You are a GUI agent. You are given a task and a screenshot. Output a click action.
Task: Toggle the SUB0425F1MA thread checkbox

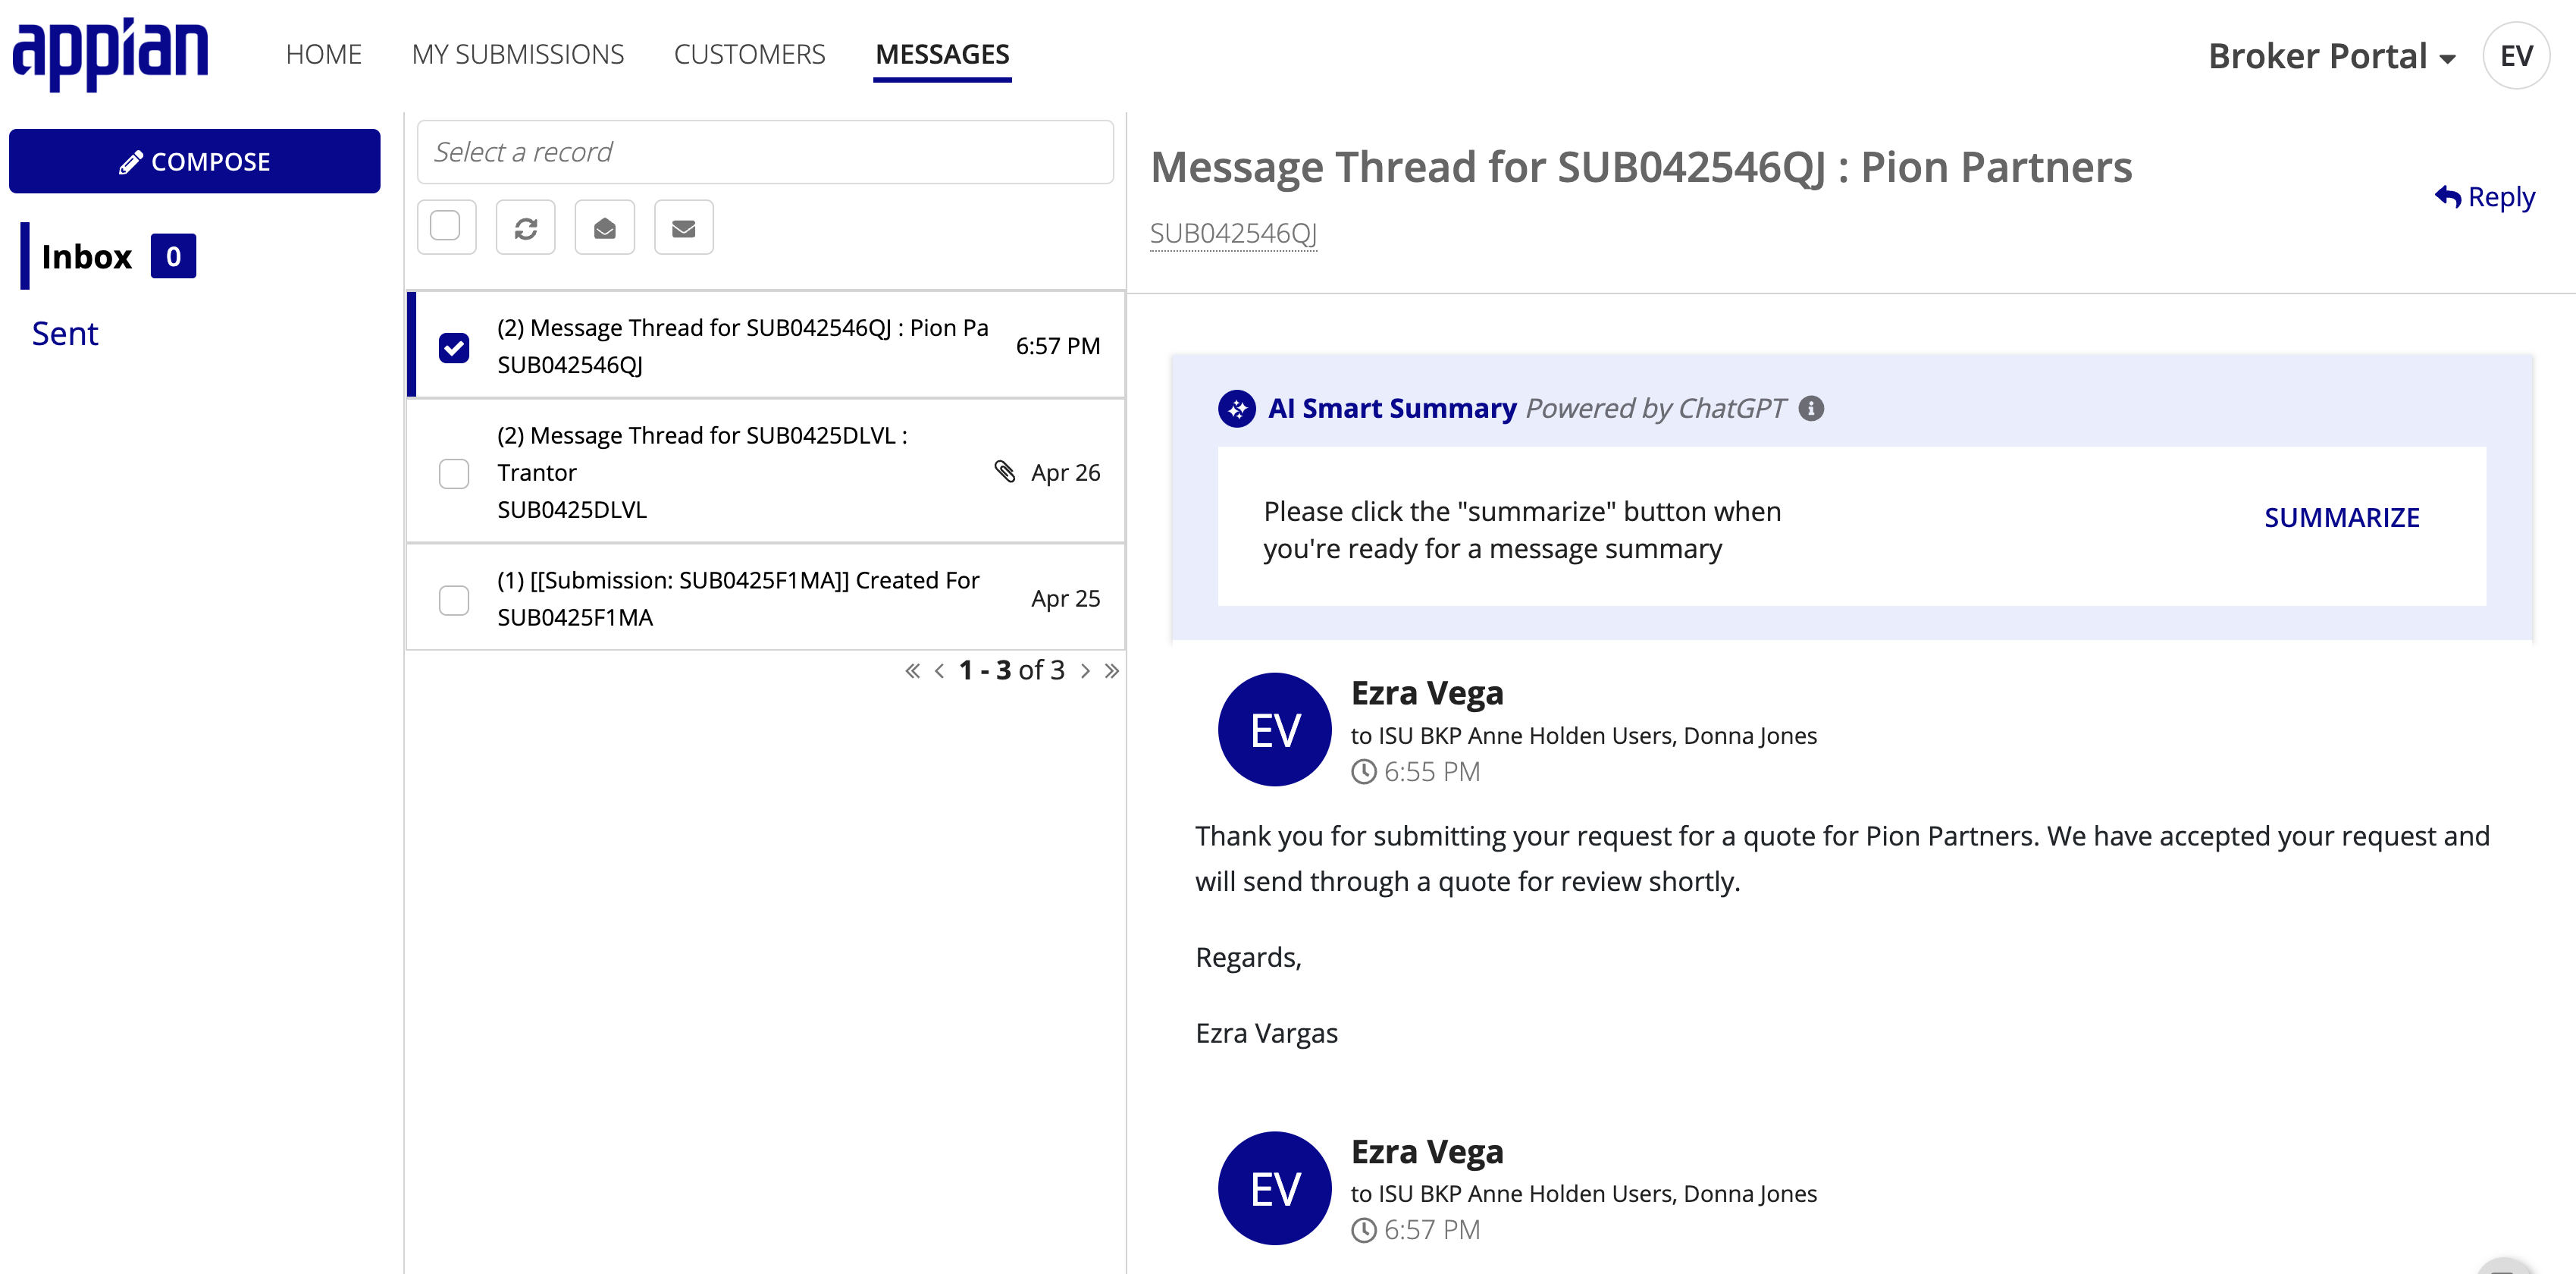point(455,598)
